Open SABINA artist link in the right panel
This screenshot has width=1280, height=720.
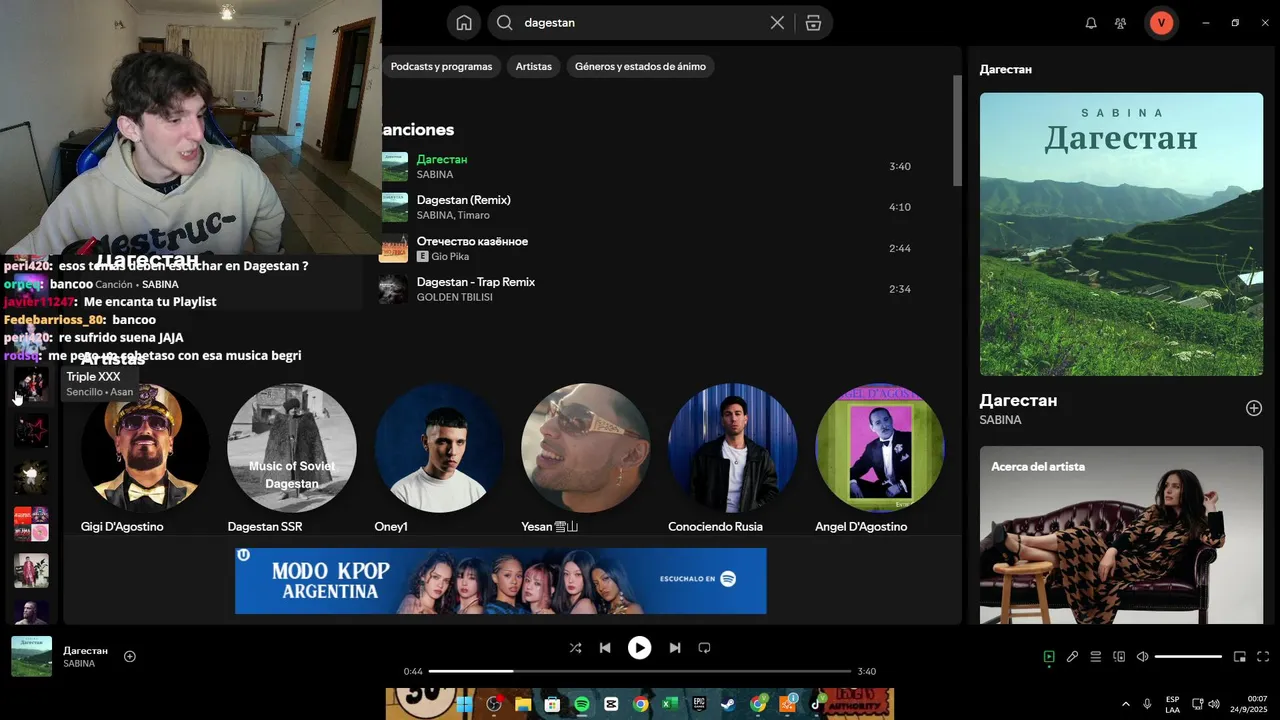1001,420
